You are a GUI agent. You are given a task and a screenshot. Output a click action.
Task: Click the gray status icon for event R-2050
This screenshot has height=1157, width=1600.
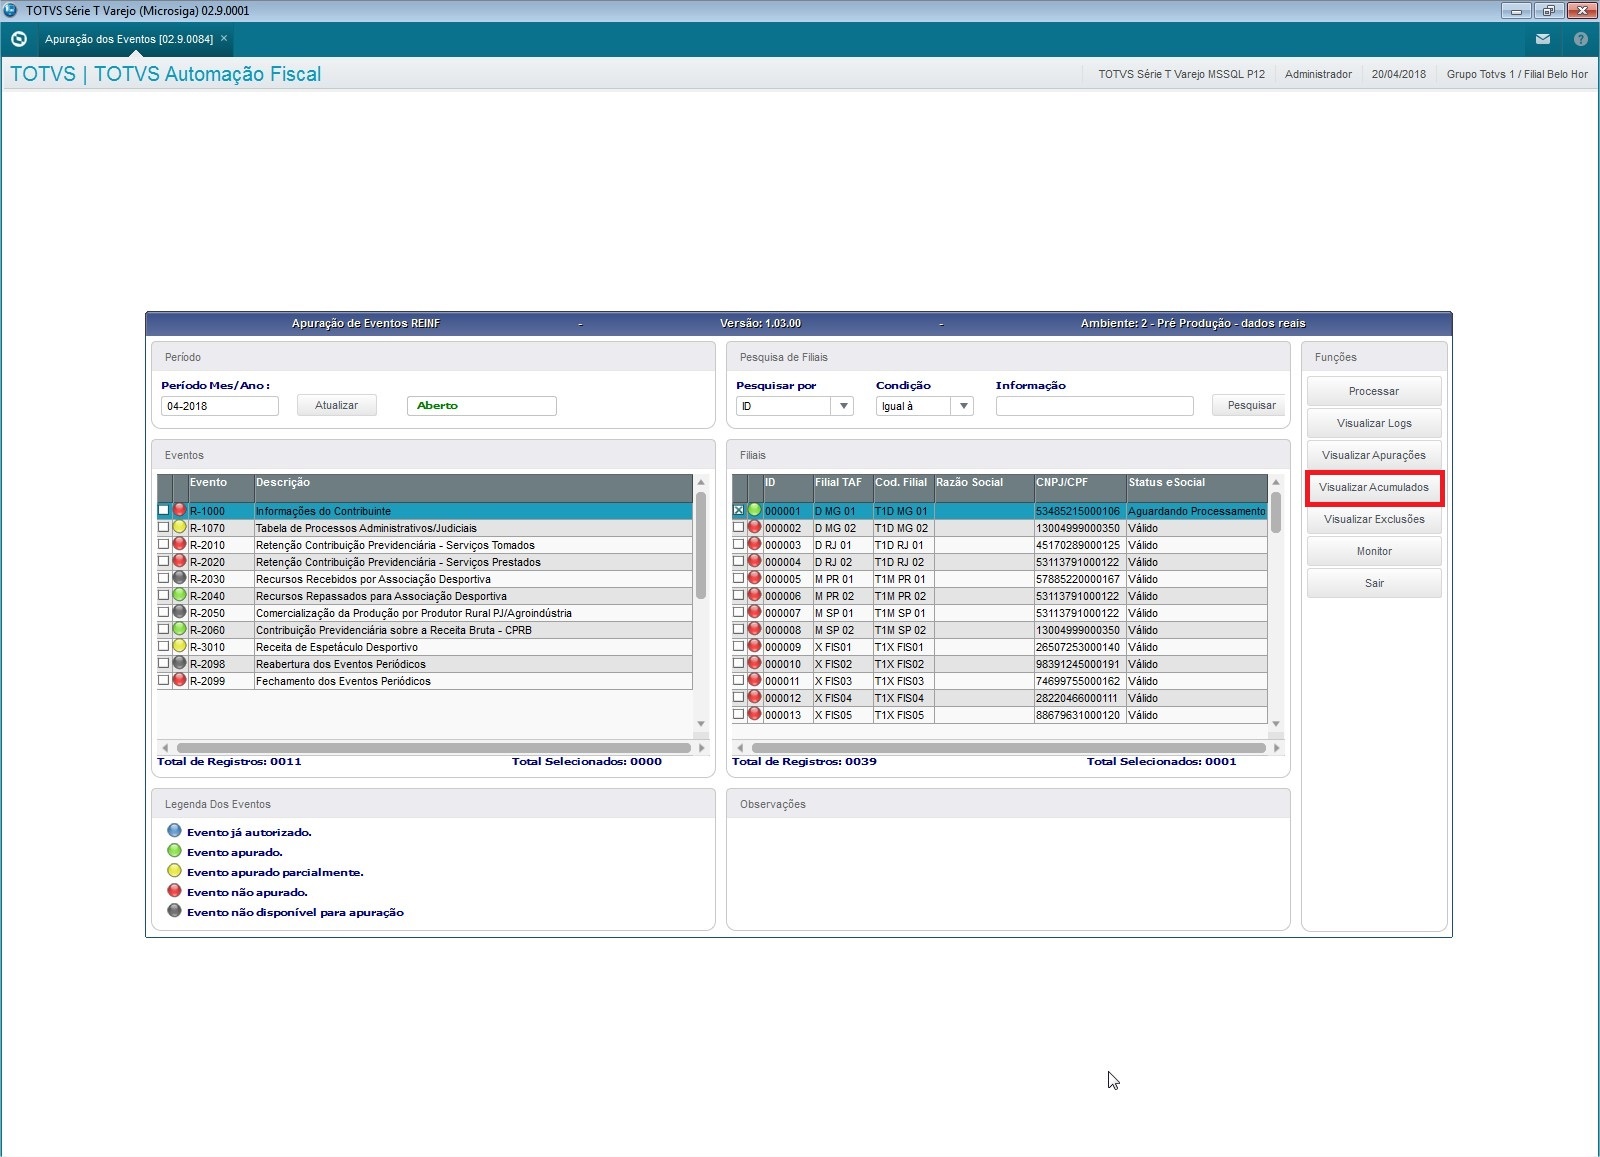point(180,612)
